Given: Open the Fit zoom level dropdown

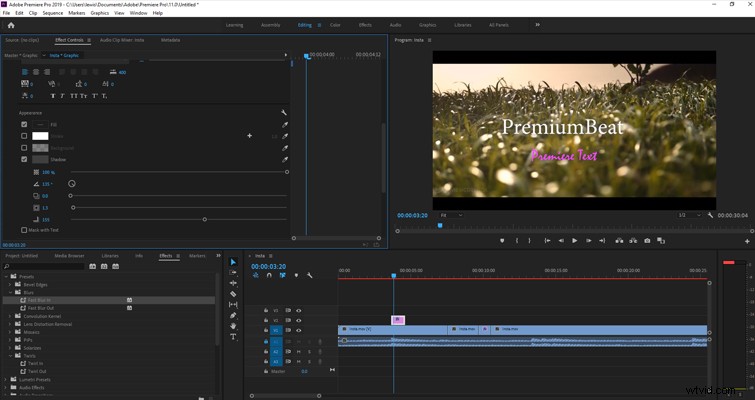Looking at the screenshot, I should coord(451,215).
